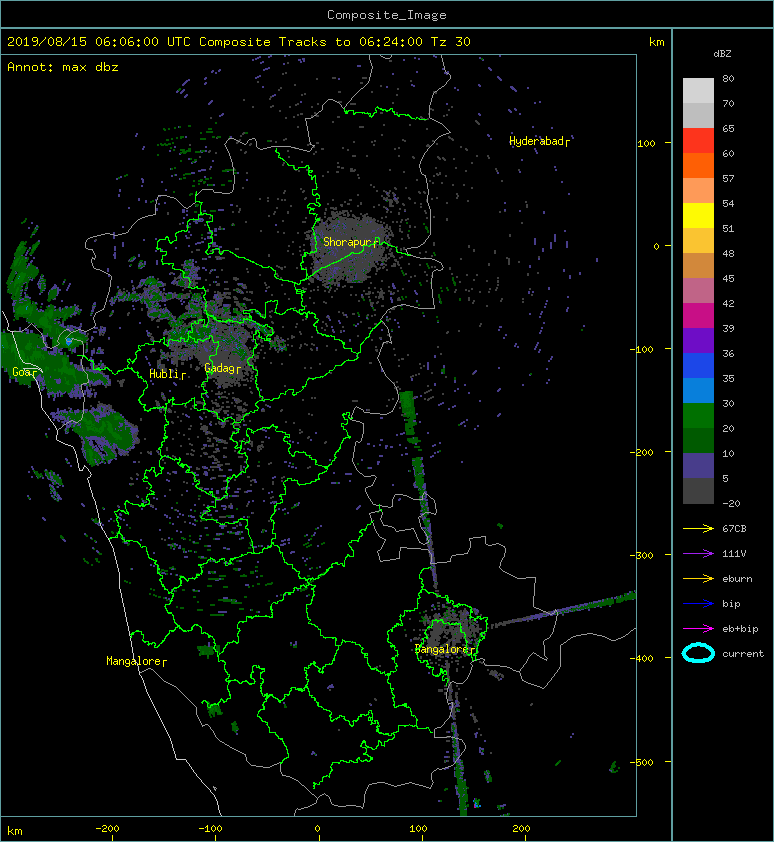Select the bright yellow 51-54 dBZ band

point(698,216)
